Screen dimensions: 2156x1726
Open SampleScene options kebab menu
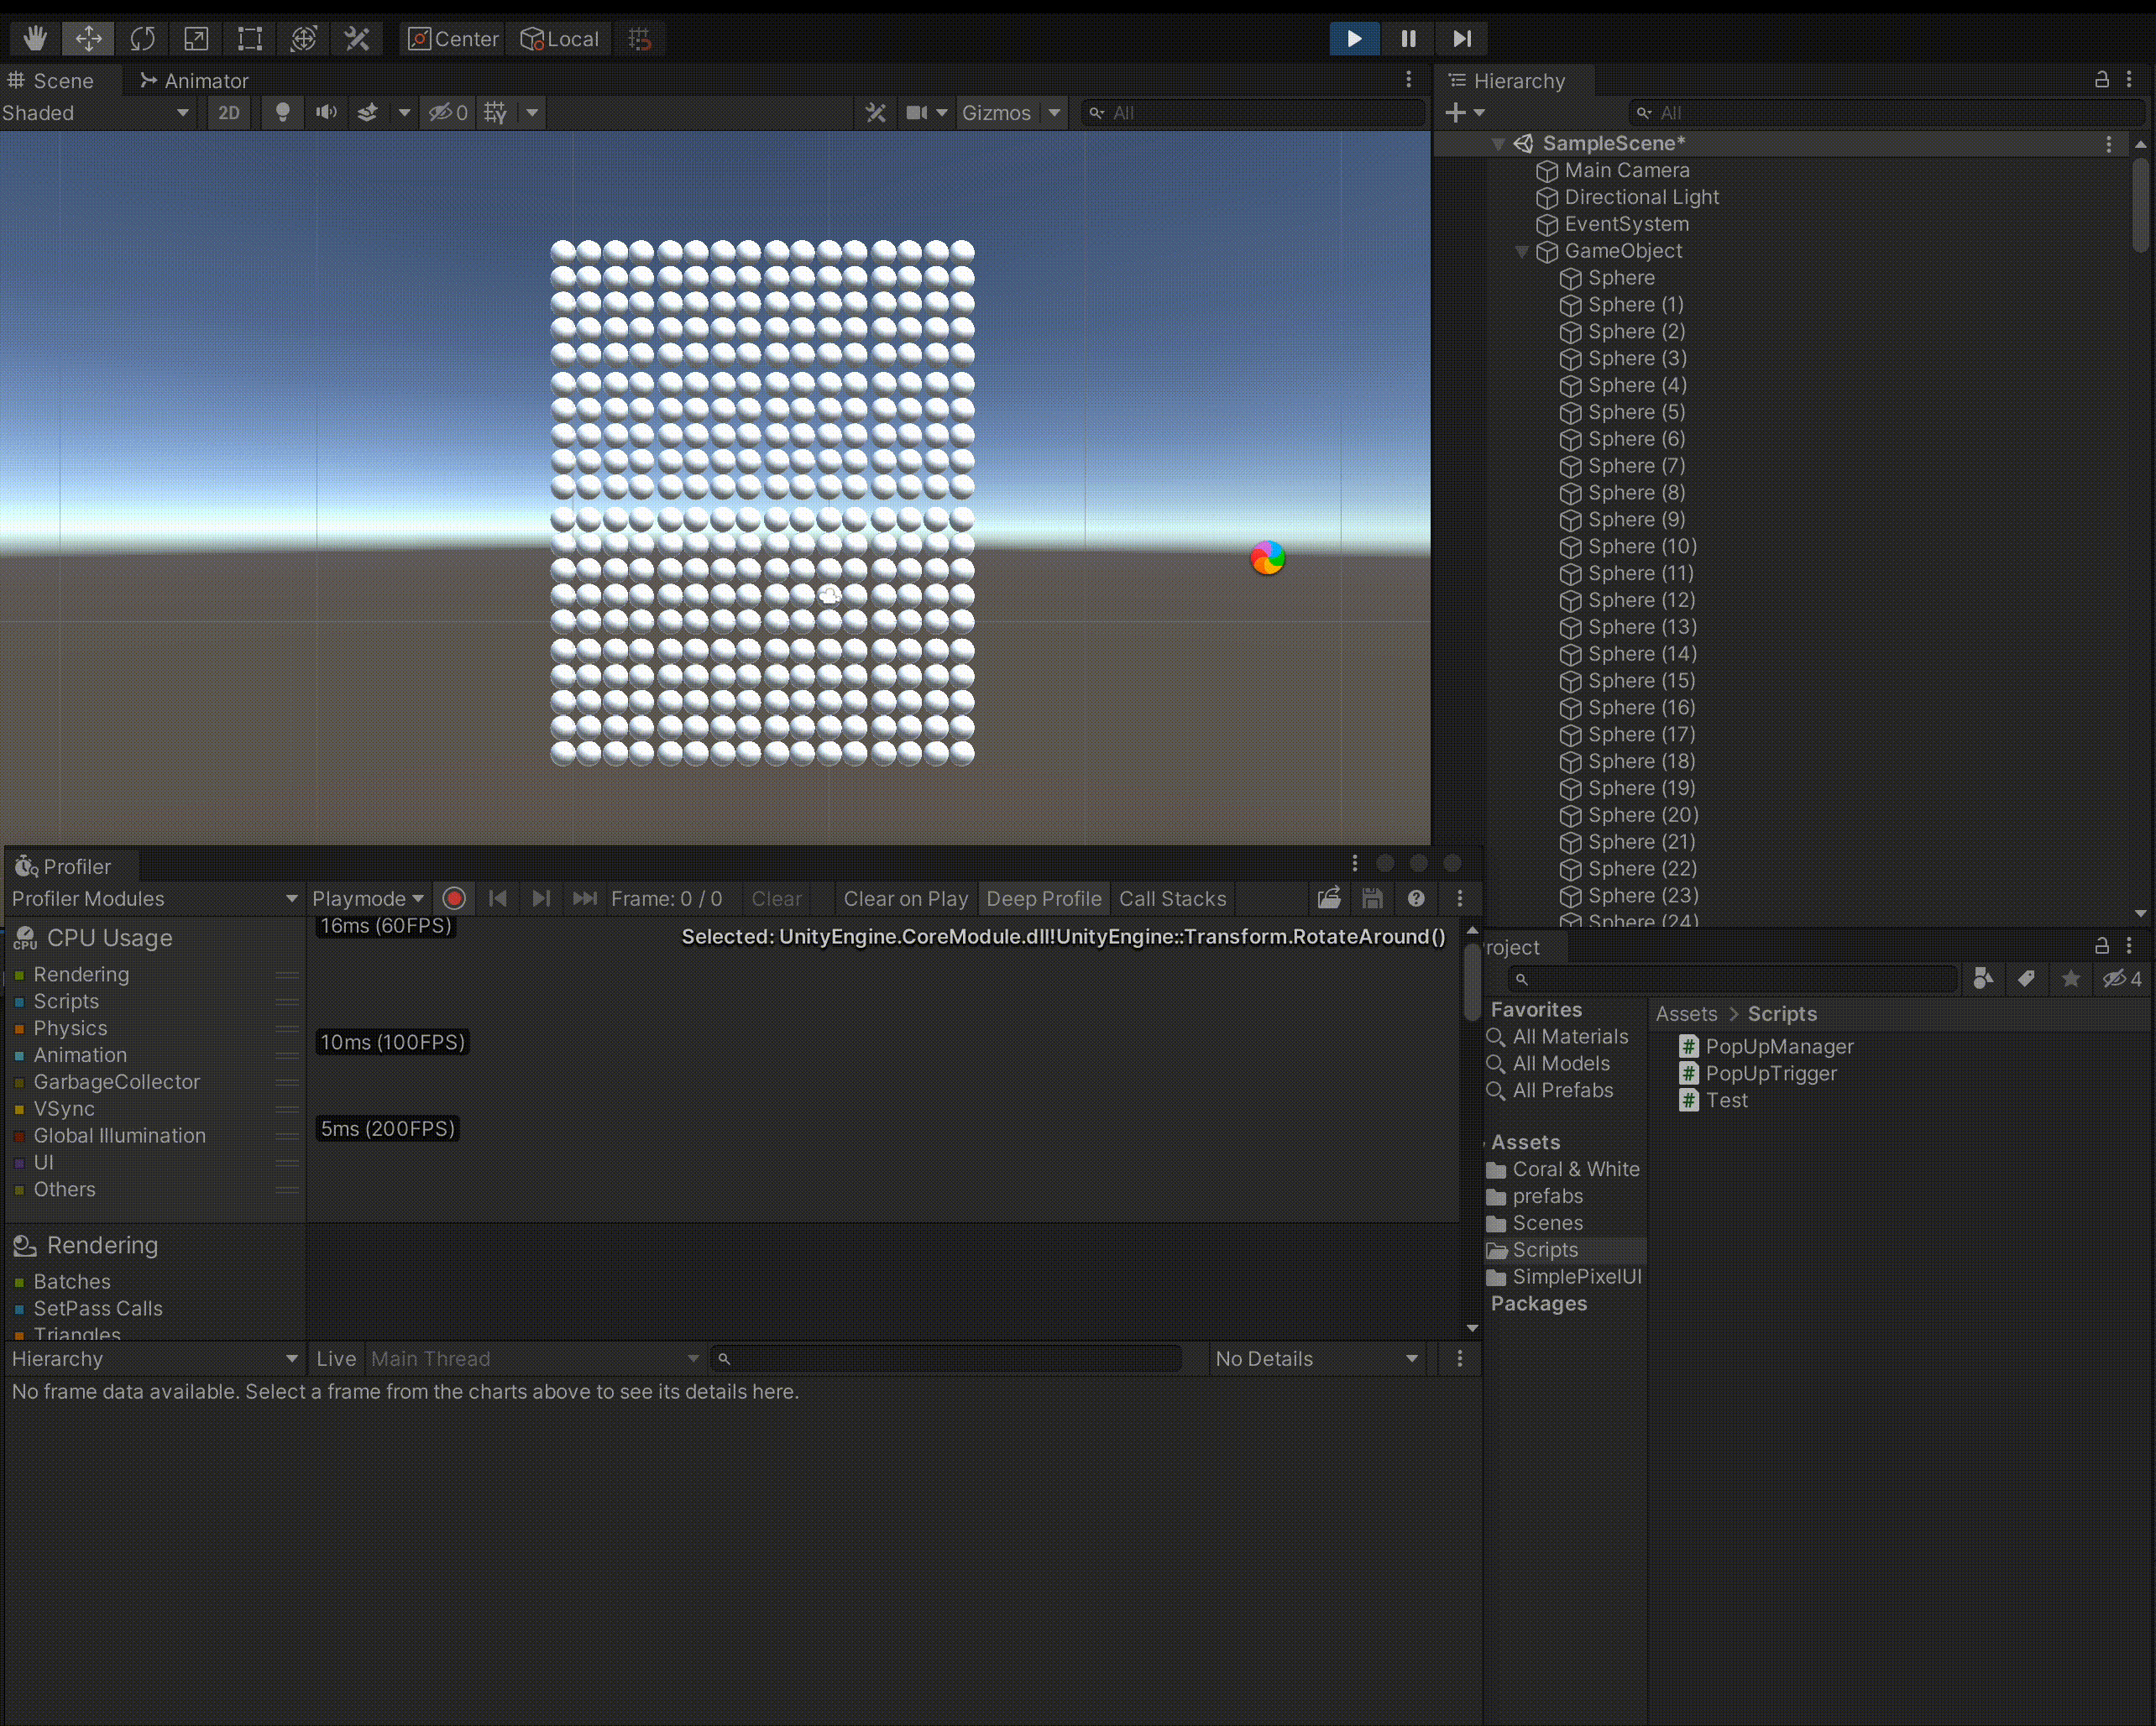(2109, 144)
